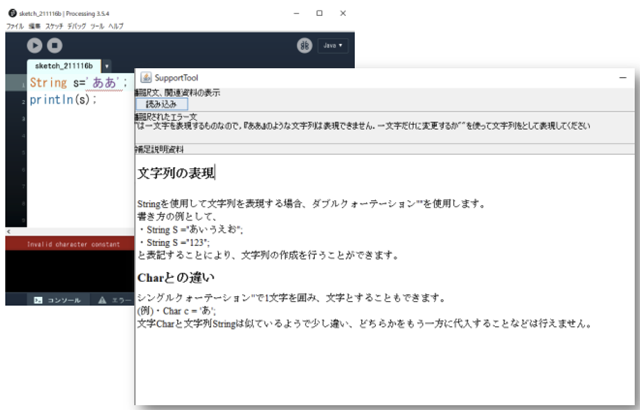Open the ツール menu
Screen dimensions: 640x410
click(97, 25)
